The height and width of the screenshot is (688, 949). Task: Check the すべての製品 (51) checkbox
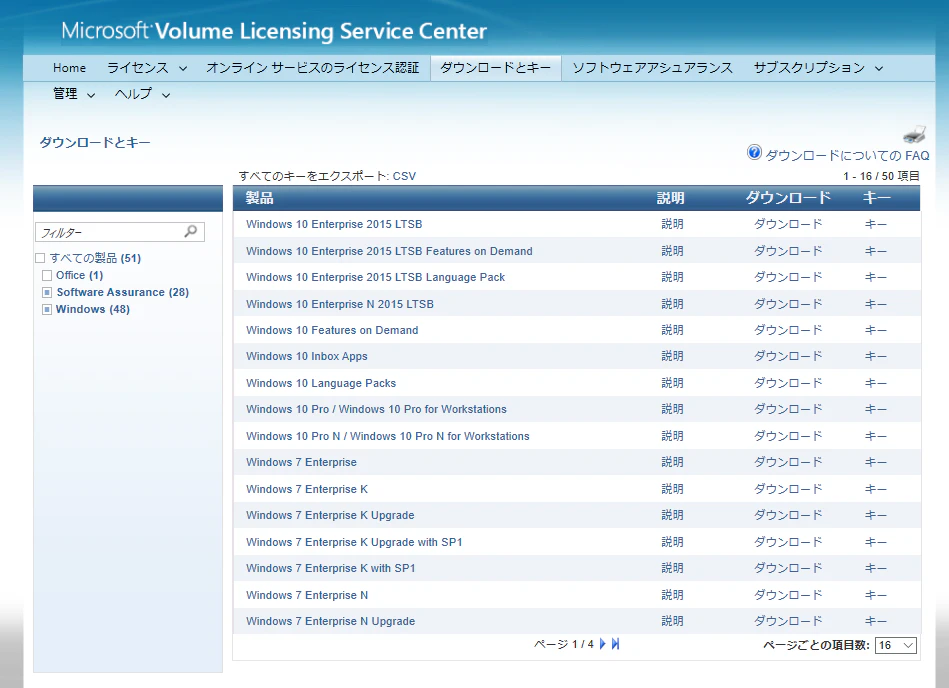(x=40, y=258)
